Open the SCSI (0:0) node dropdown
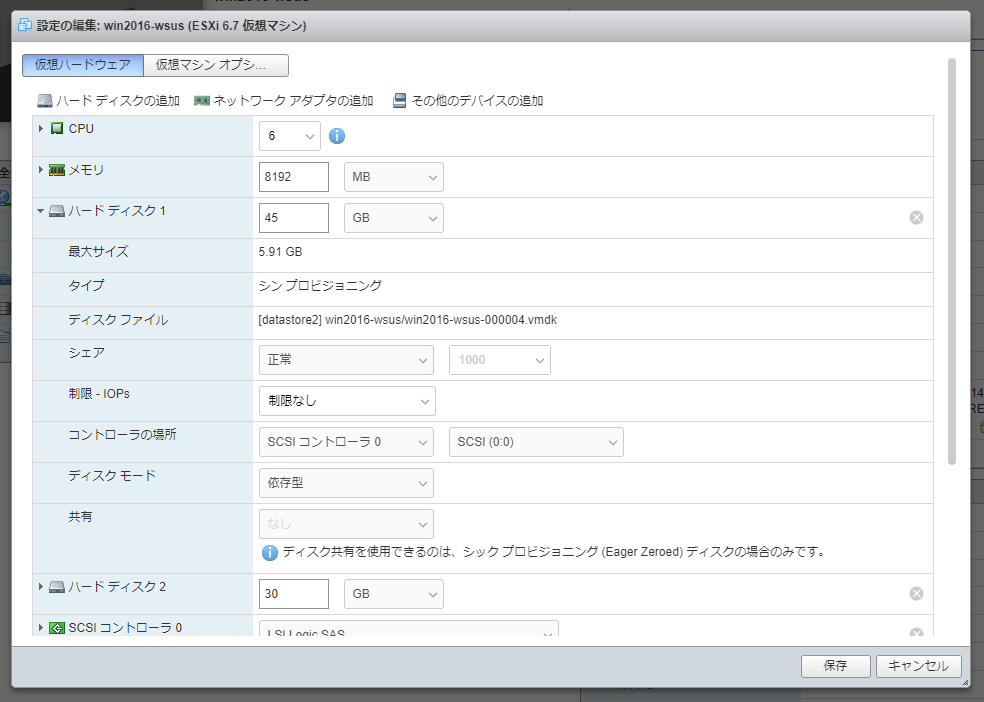The width and height of the screenshot is (984, 702). (537, 442)
